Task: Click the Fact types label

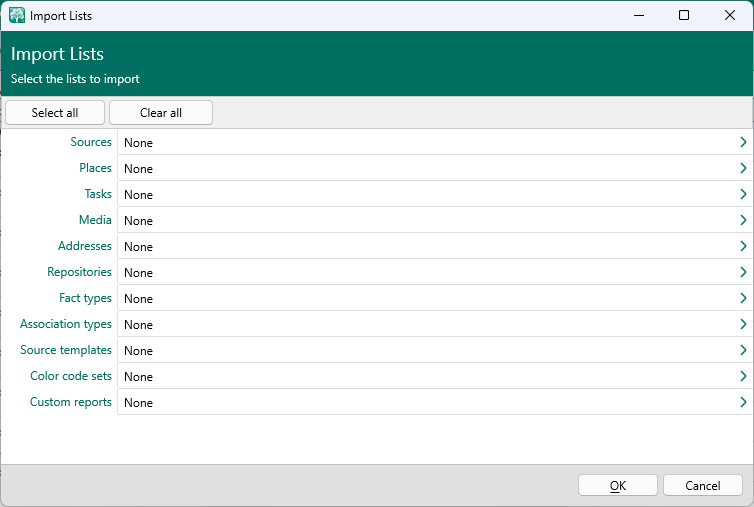Action: click(x=85, y=298)
